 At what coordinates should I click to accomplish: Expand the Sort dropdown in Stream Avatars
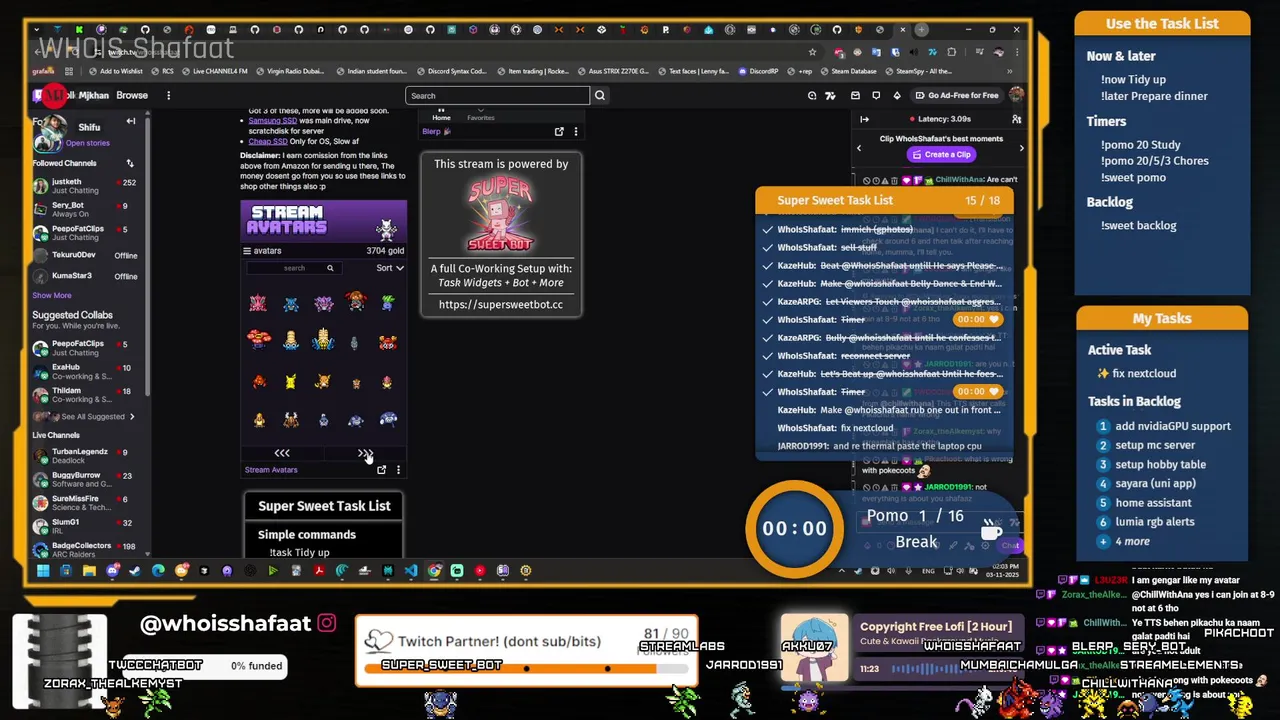(x=390, y=268)
